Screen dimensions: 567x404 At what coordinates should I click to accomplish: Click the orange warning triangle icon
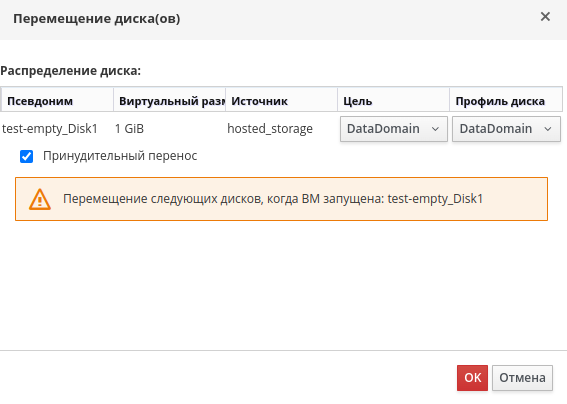coord(40,199)
